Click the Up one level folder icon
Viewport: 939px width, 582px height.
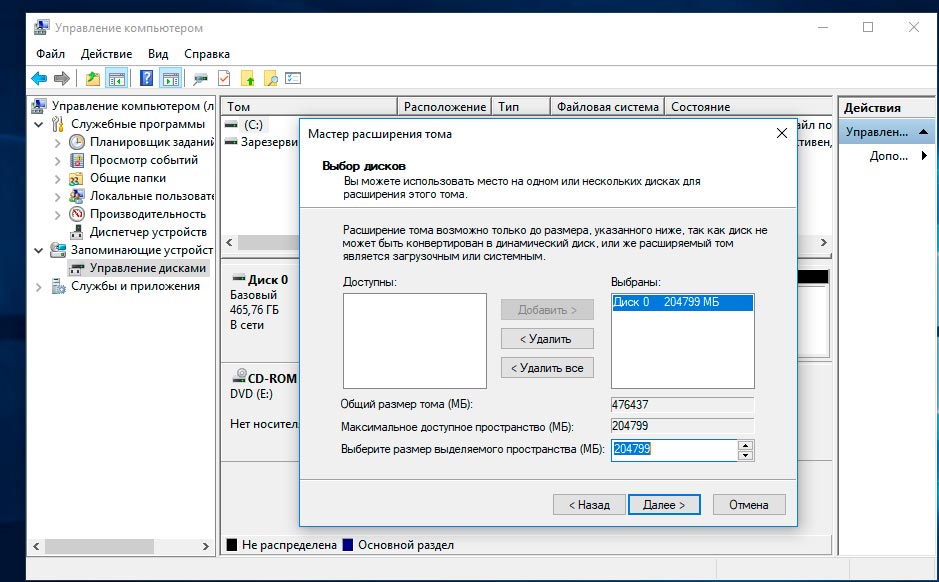93,78
